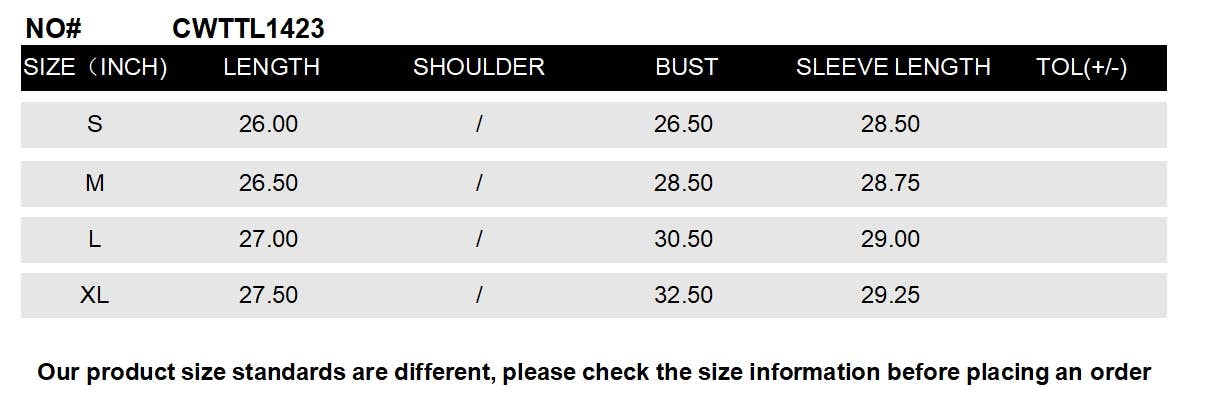Click the NO# label
Image resolution: width=1211 pixels, height=417 pixels.
point(53,29)
